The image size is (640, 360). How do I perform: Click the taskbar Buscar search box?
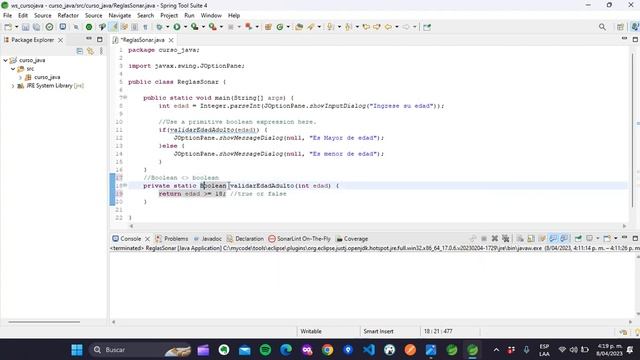[140, 350]
